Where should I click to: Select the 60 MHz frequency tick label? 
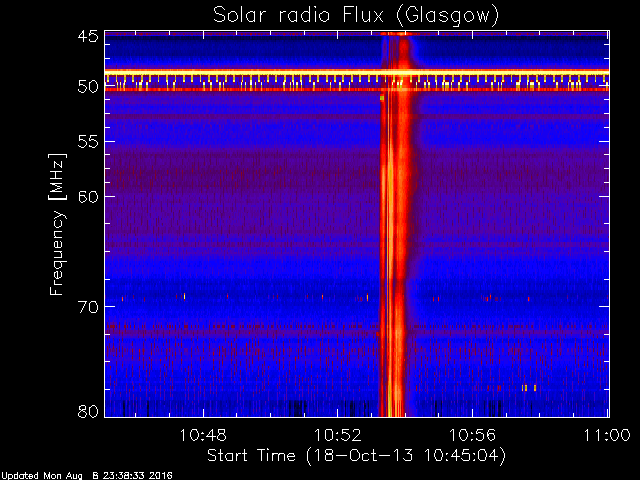coord(88,197)
